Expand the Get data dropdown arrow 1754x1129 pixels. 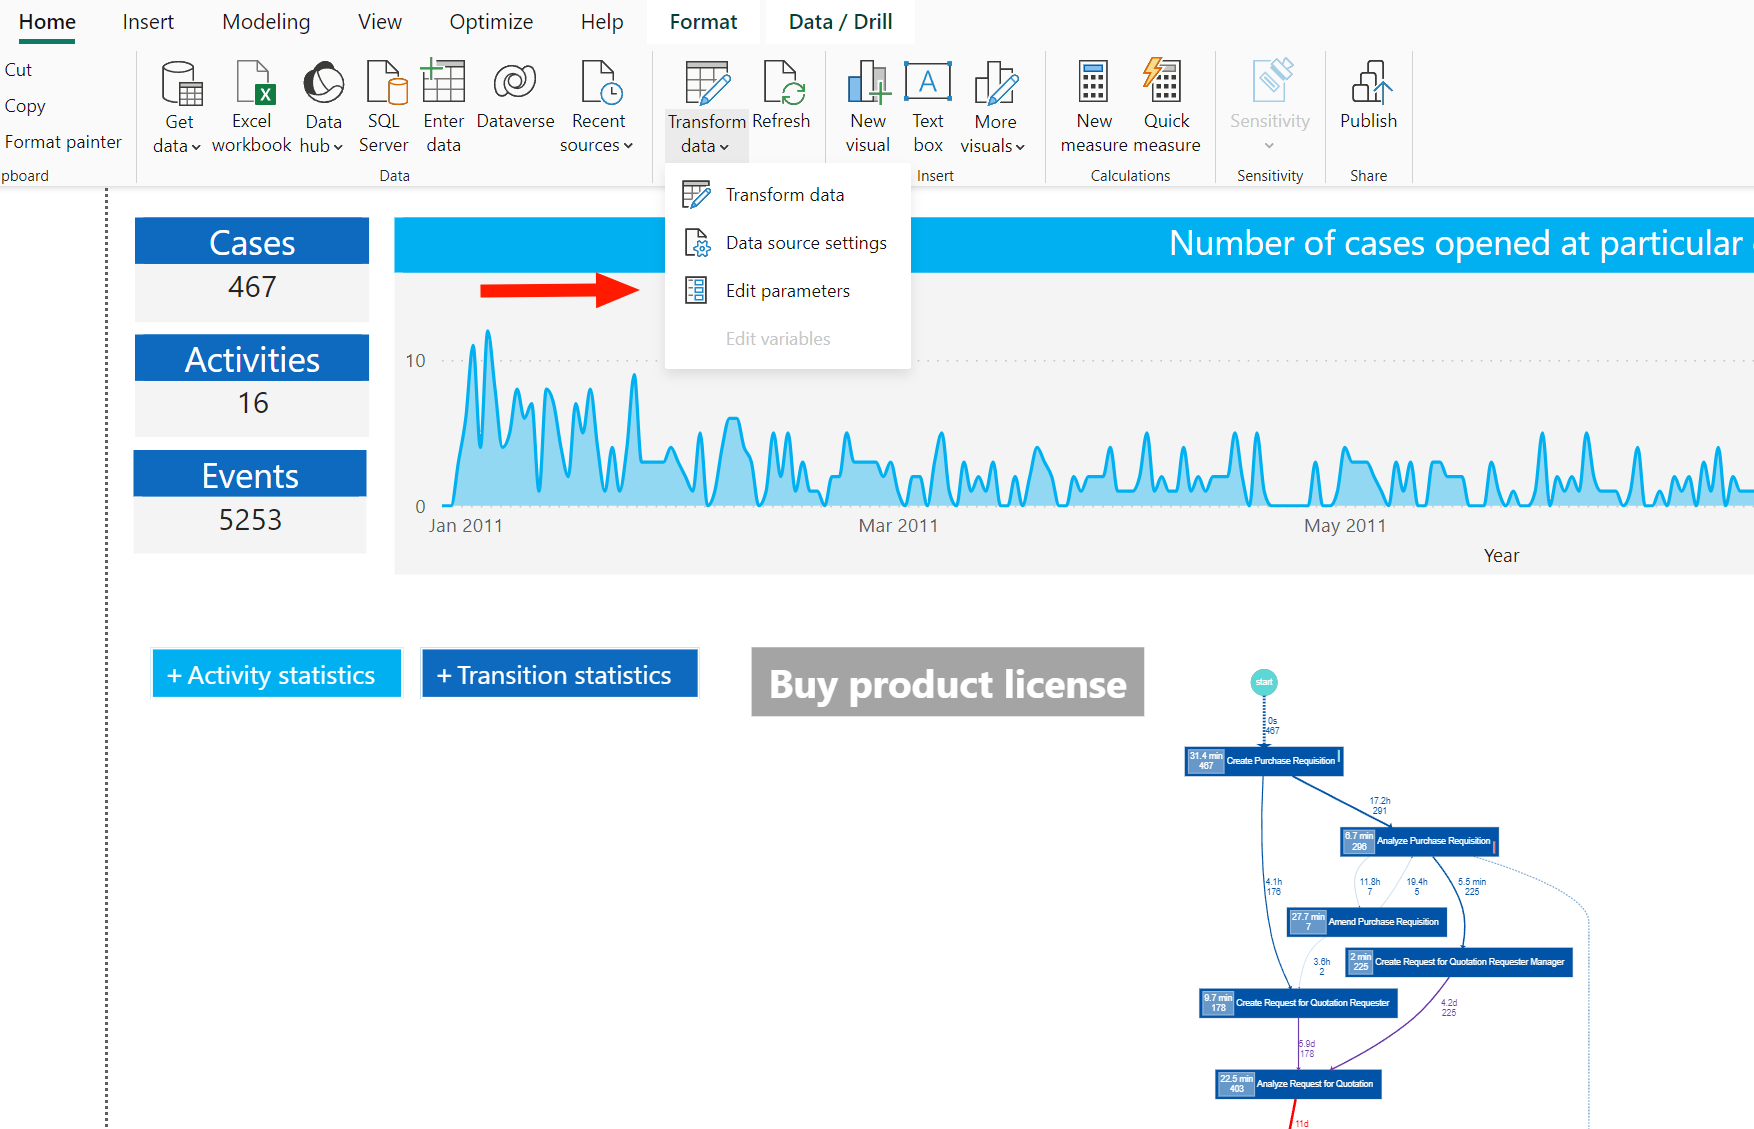click(196, 147)
